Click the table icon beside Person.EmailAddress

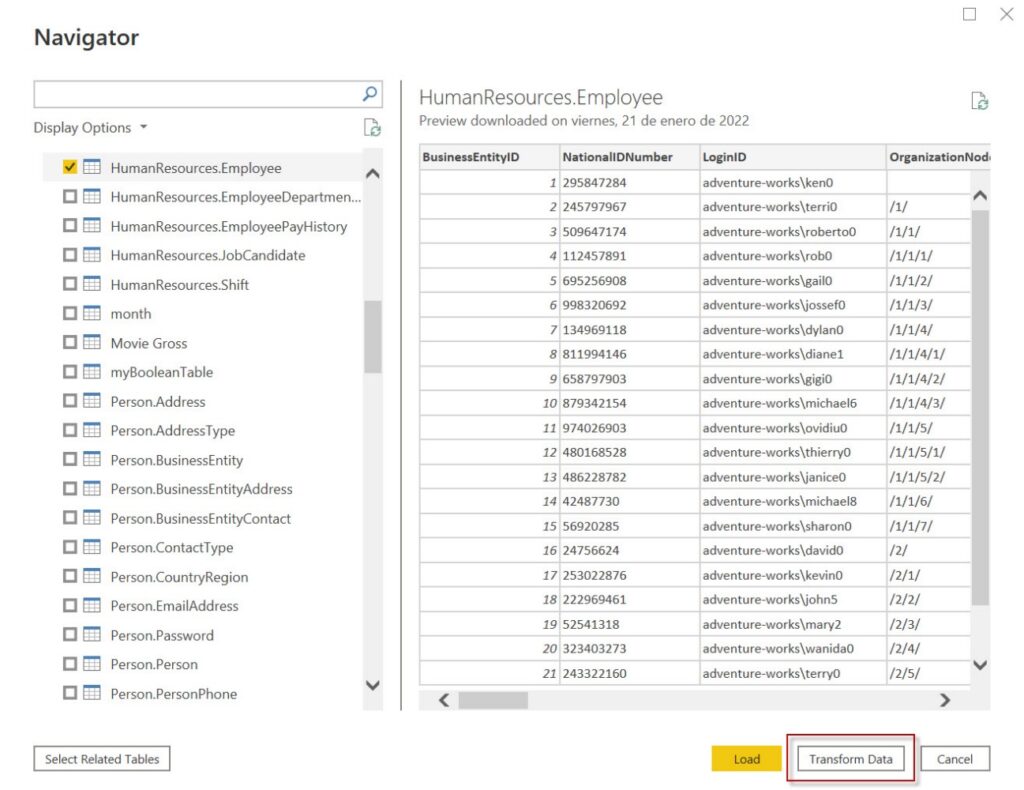point(94,606)
